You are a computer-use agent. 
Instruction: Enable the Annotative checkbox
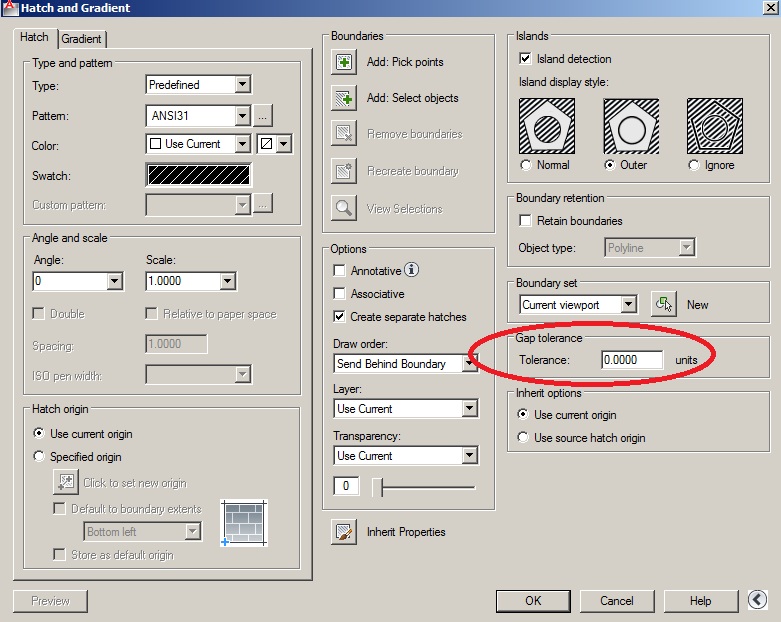tap(340, 271)
